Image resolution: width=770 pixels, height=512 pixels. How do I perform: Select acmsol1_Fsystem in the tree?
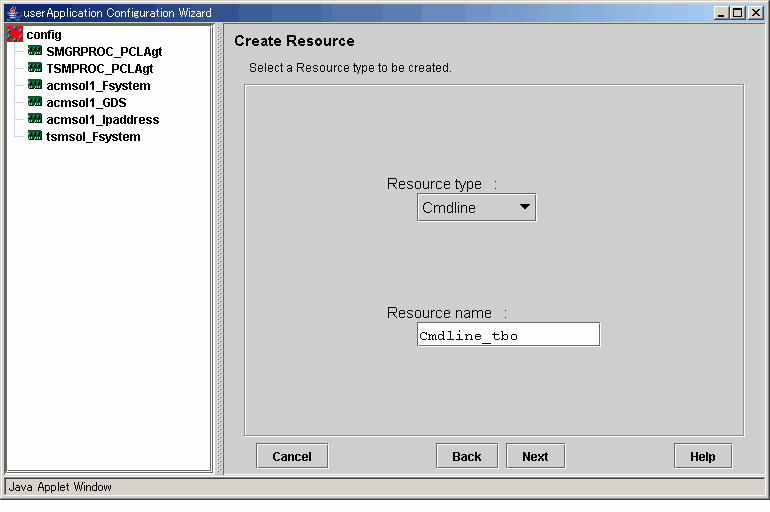(98, 86)
